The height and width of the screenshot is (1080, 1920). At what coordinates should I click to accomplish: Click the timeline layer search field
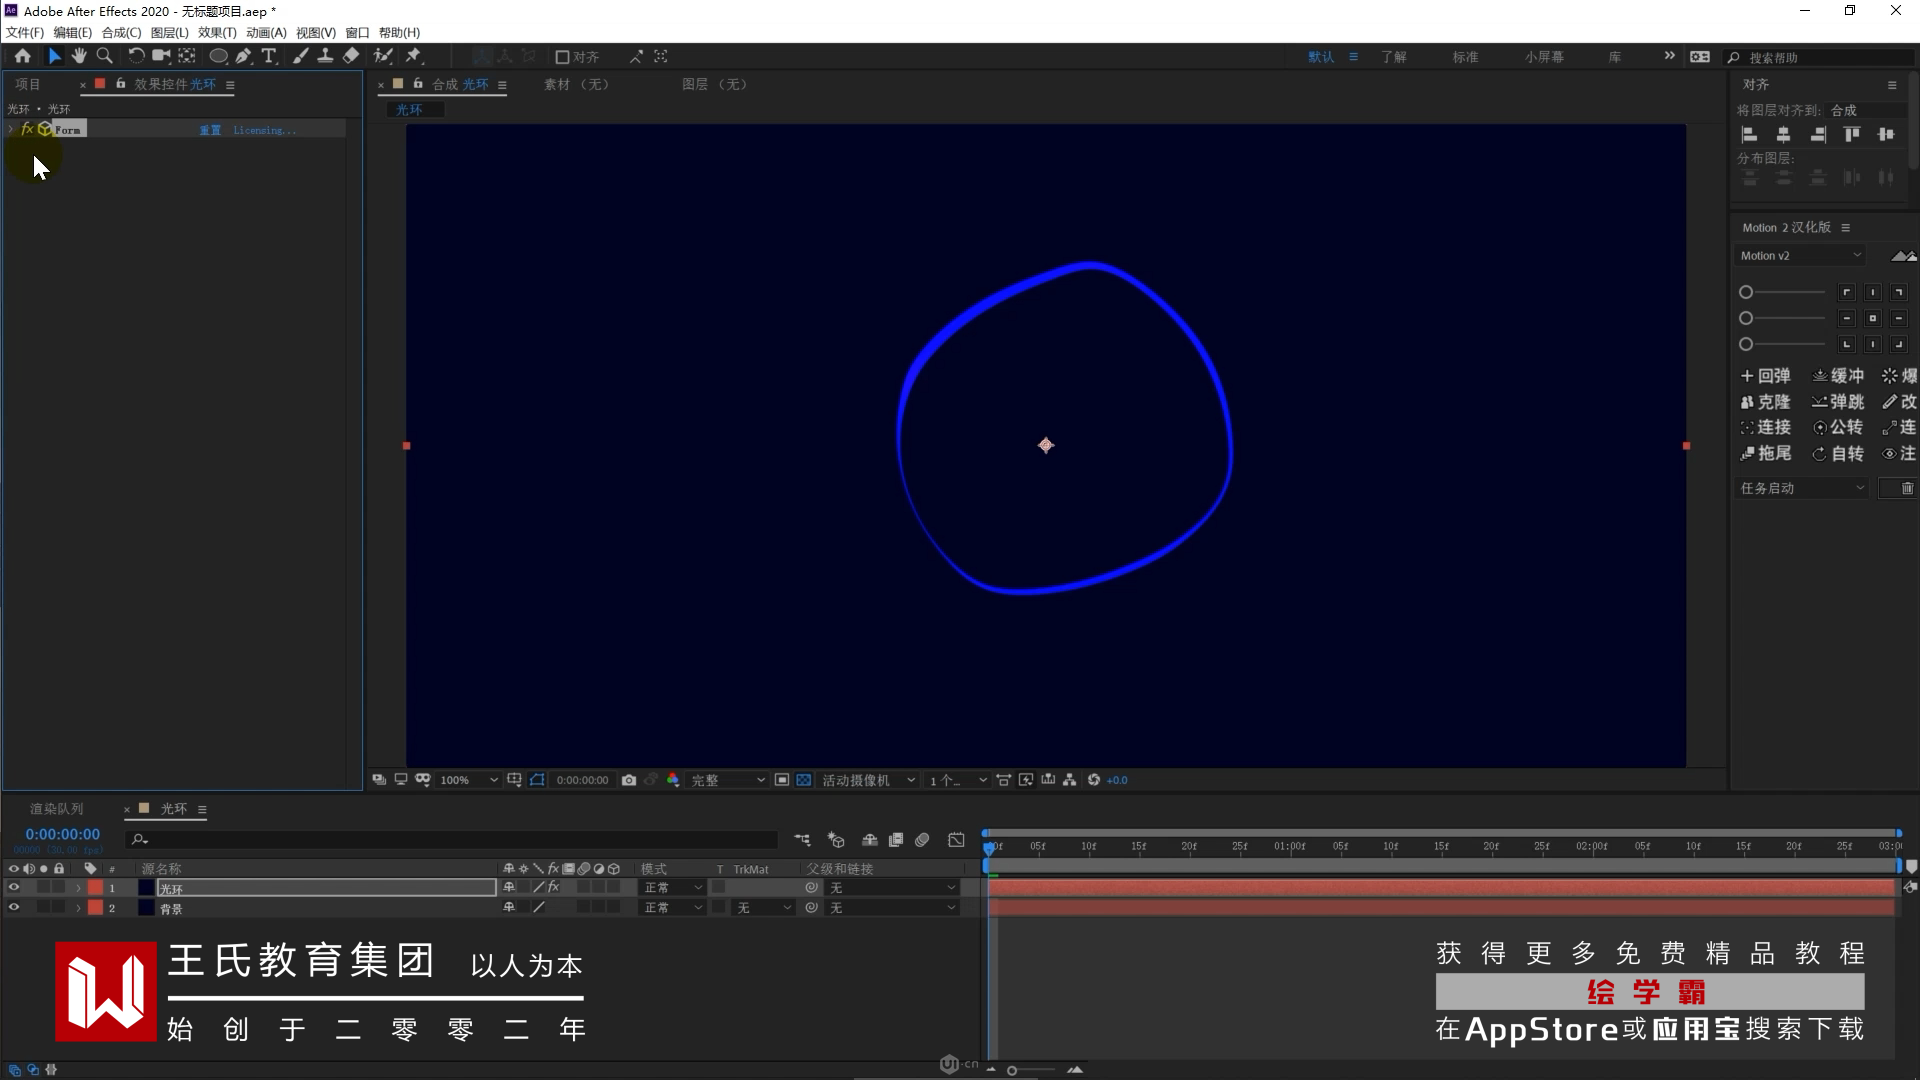[450, 840]
